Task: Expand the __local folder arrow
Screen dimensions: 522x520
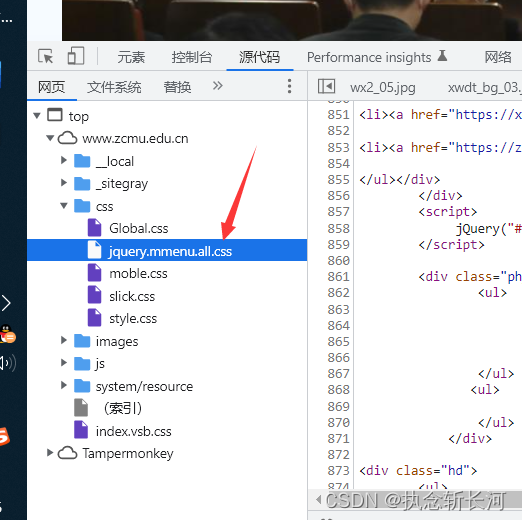Action: [x=64, y=160]
